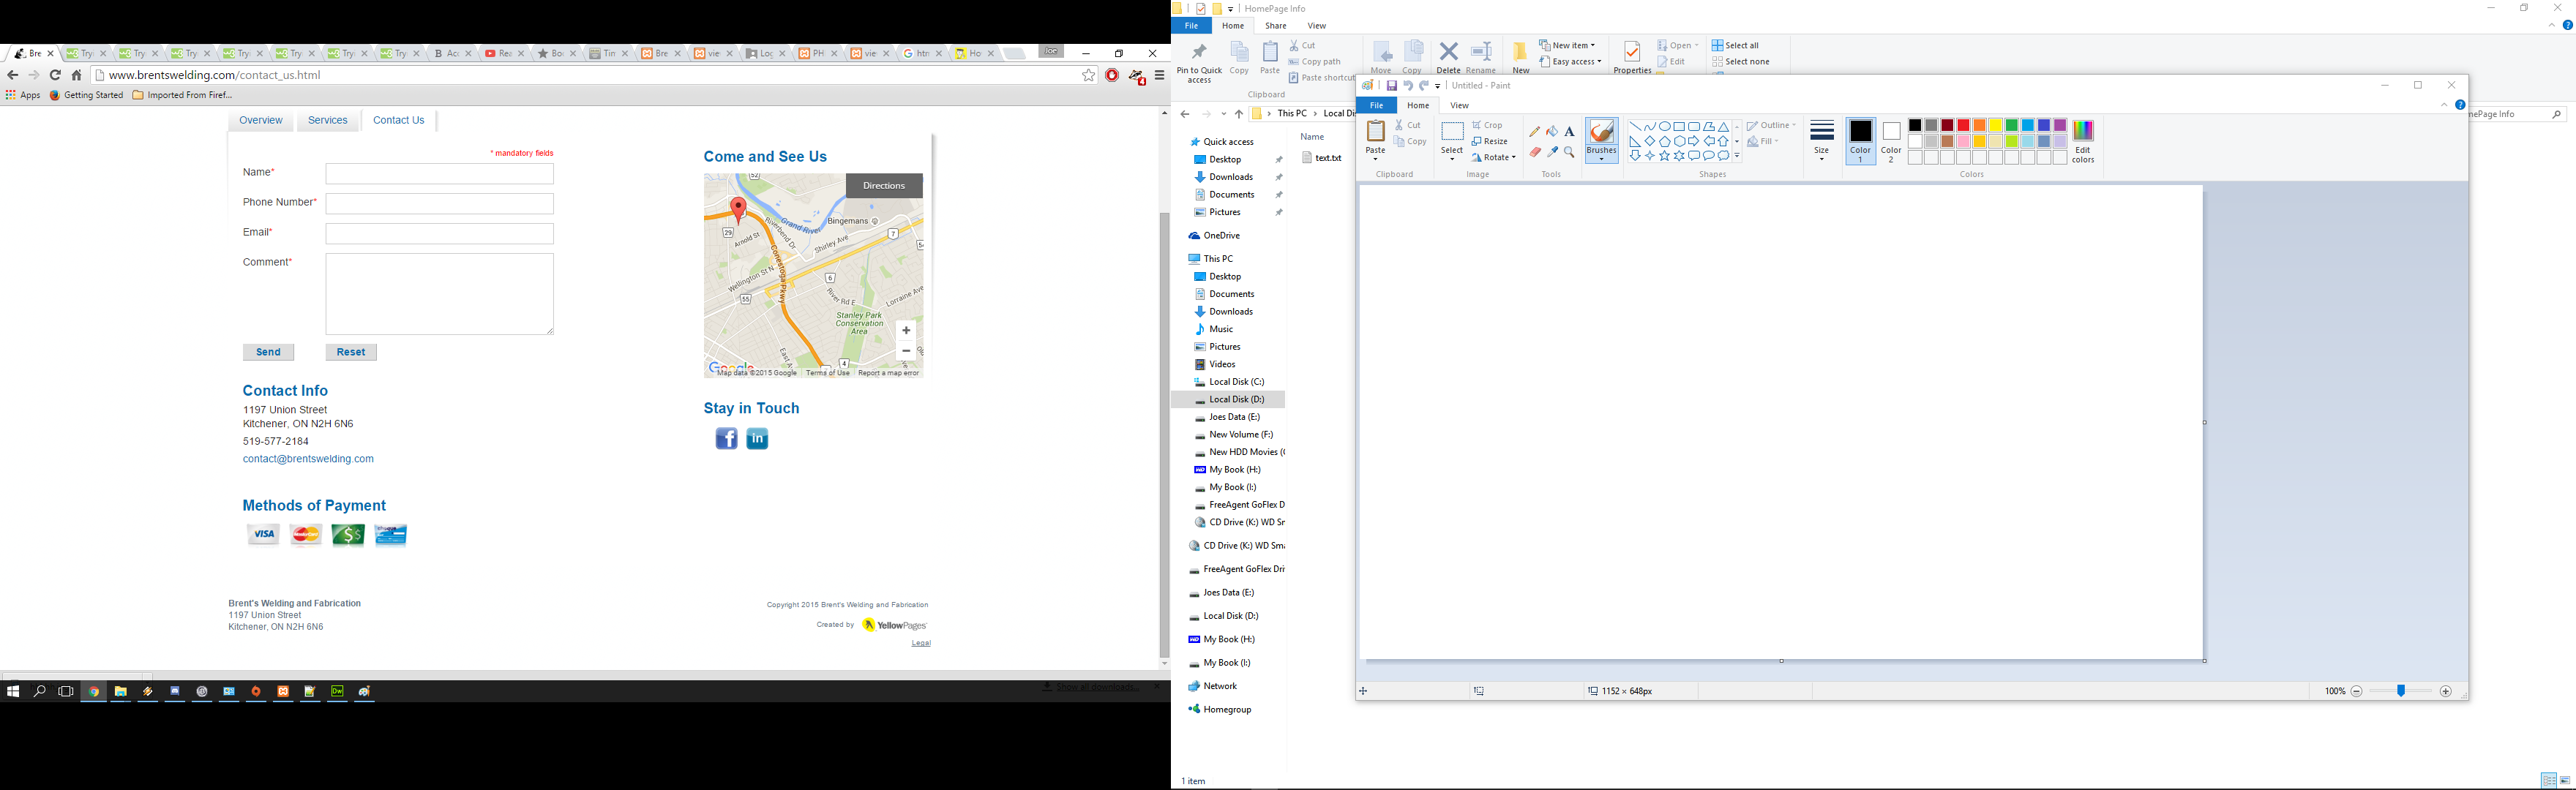Click Select all in Explorer ribbon

[1735, 45]
